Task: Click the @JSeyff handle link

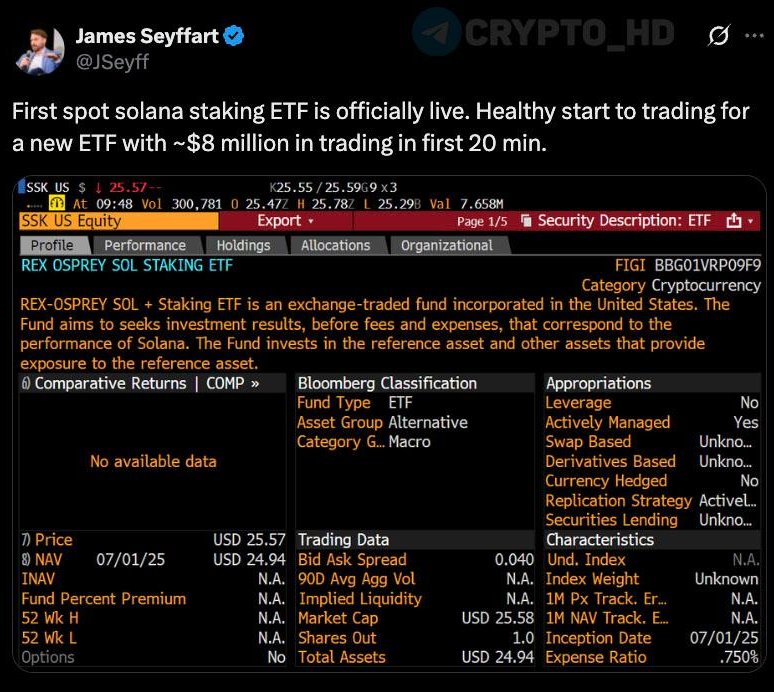Action: (112, 62)
